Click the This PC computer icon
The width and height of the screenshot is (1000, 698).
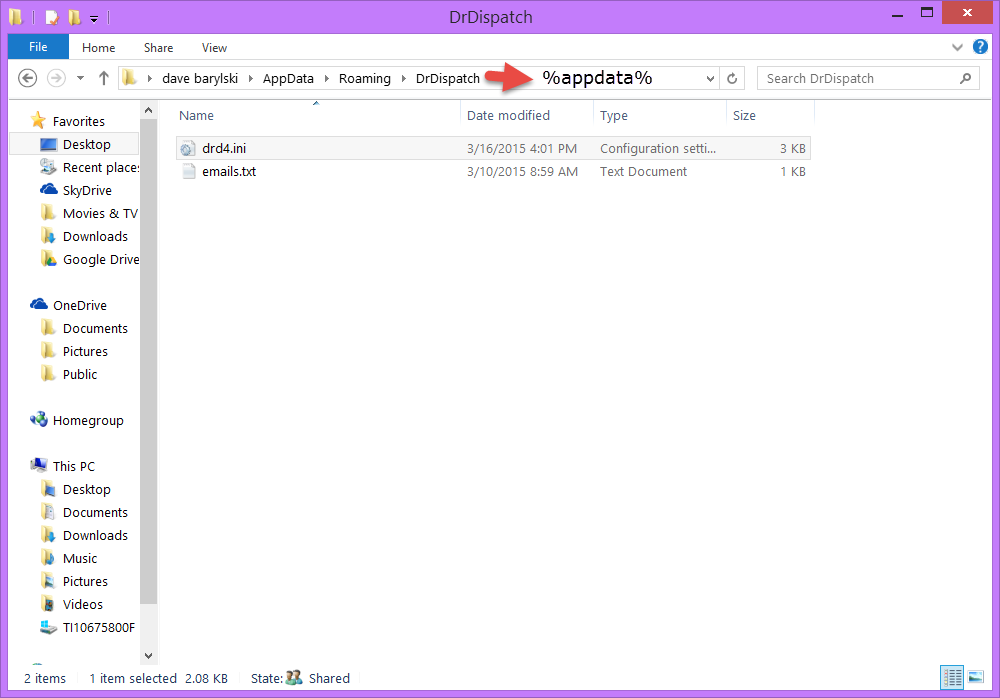[39, 465]
